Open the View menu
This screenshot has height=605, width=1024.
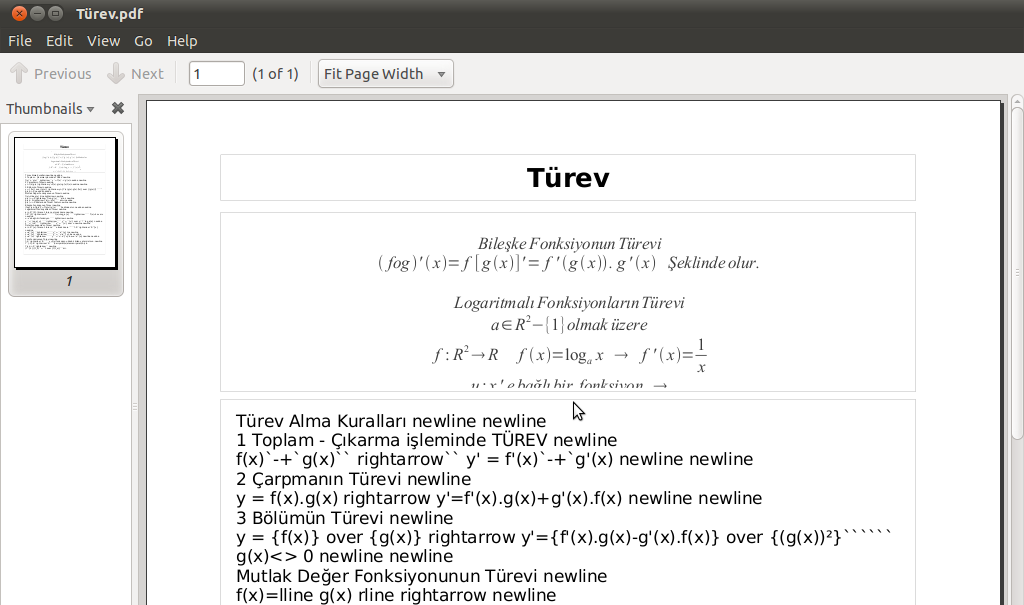click(x=103, y=41)
